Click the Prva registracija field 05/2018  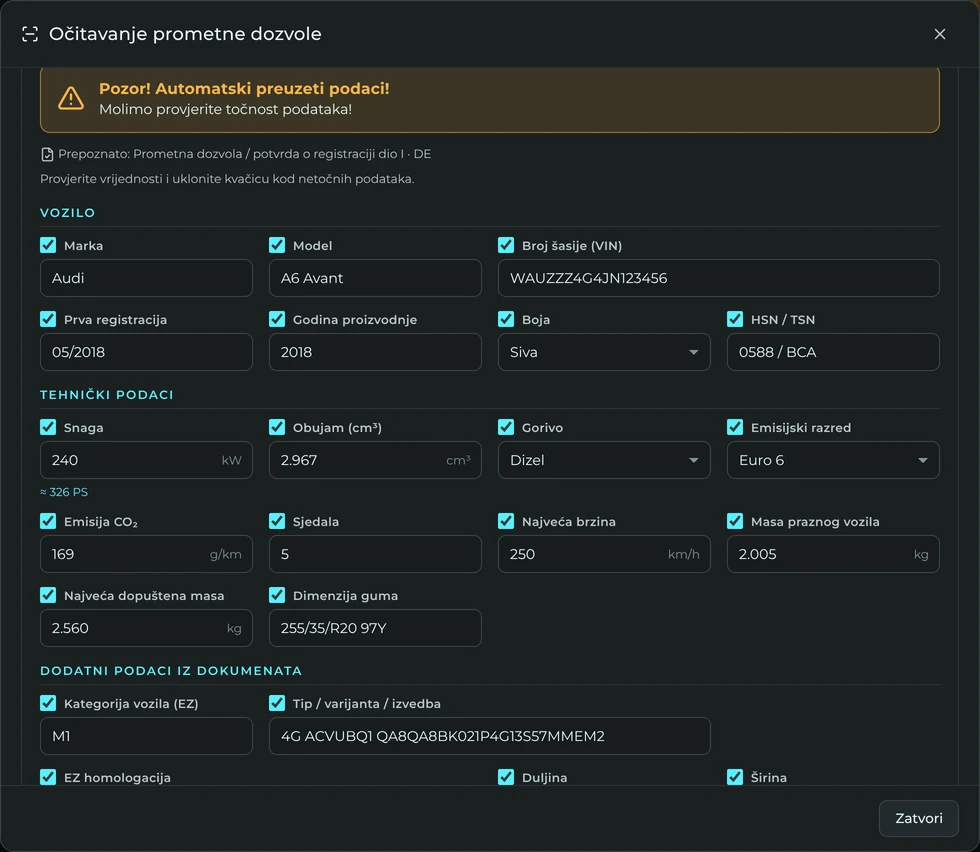pos(146,352)
